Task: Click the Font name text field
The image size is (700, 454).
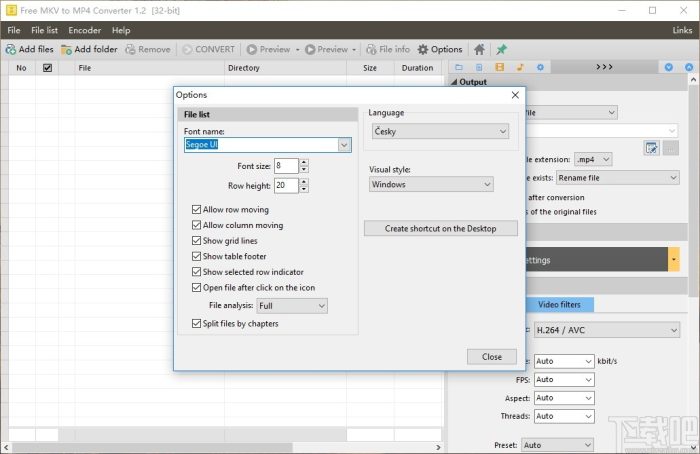Action: pyautogui.click(x=262, y=145)
